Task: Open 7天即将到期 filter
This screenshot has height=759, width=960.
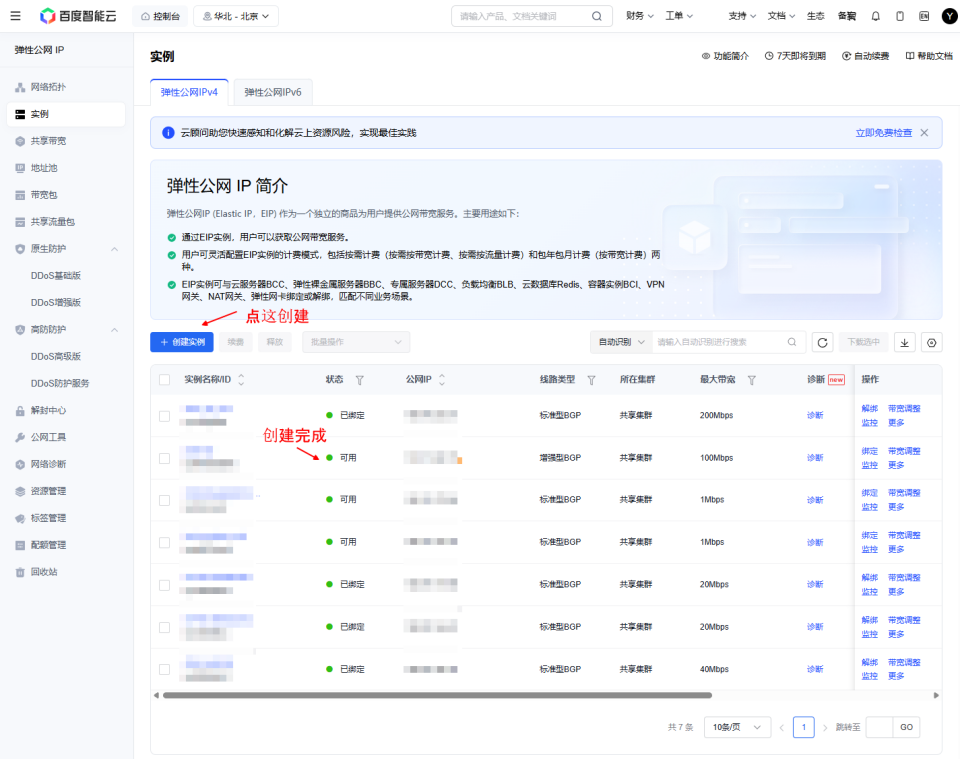Action: tap(795, 56)
